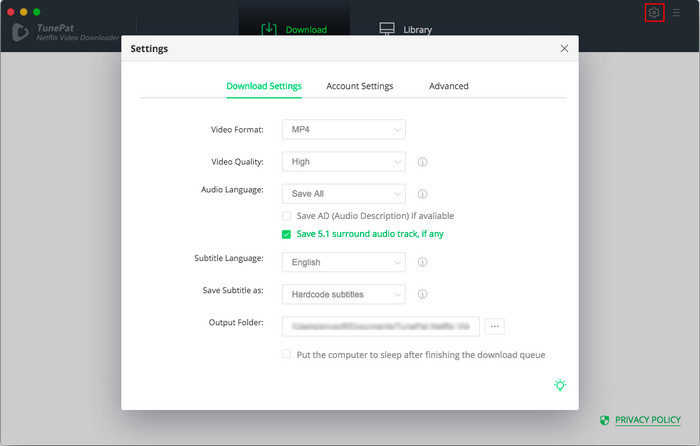Click the privacy policy shield icon
This screenshot has height=446, width=700.
[604, 420]
